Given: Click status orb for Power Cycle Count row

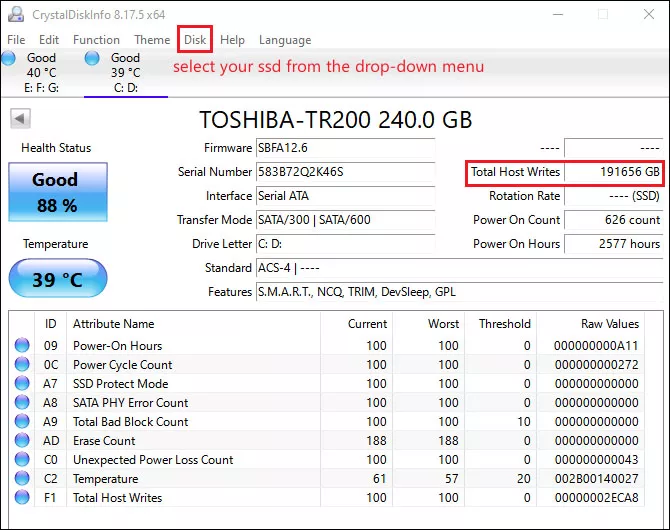Looking at the screenshot, I should point(22,364).
